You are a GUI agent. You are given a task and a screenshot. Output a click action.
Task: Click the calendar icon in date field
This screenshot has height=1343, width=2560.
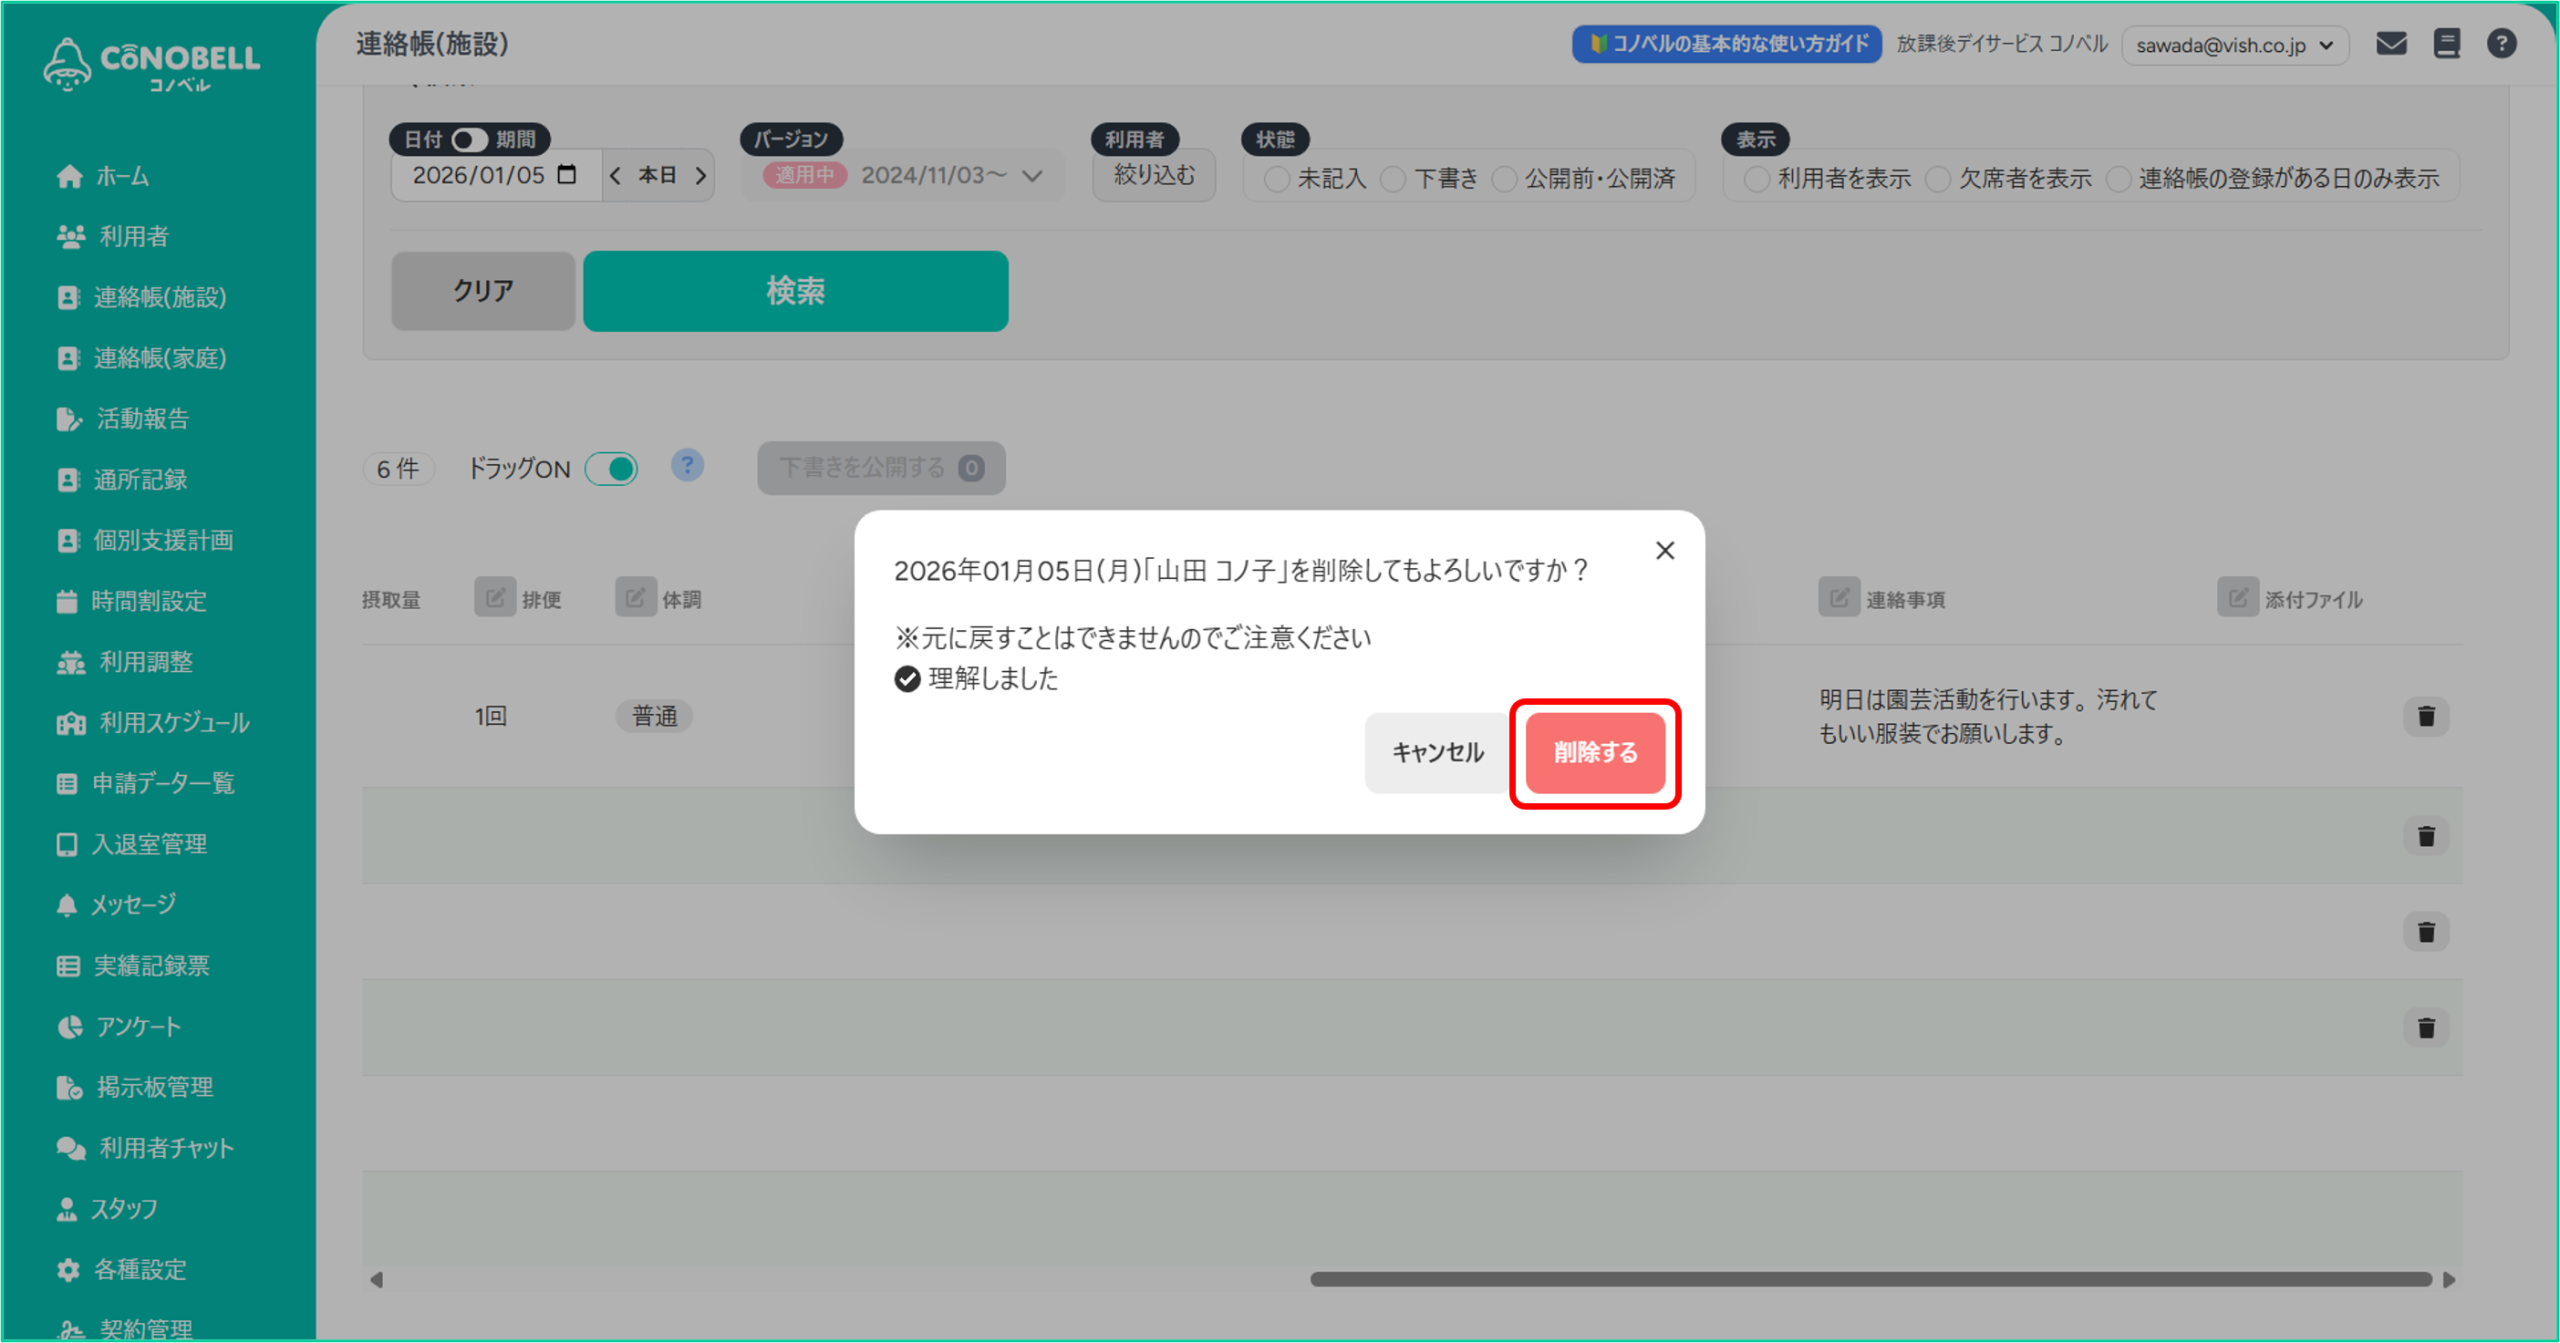point(567,175)
